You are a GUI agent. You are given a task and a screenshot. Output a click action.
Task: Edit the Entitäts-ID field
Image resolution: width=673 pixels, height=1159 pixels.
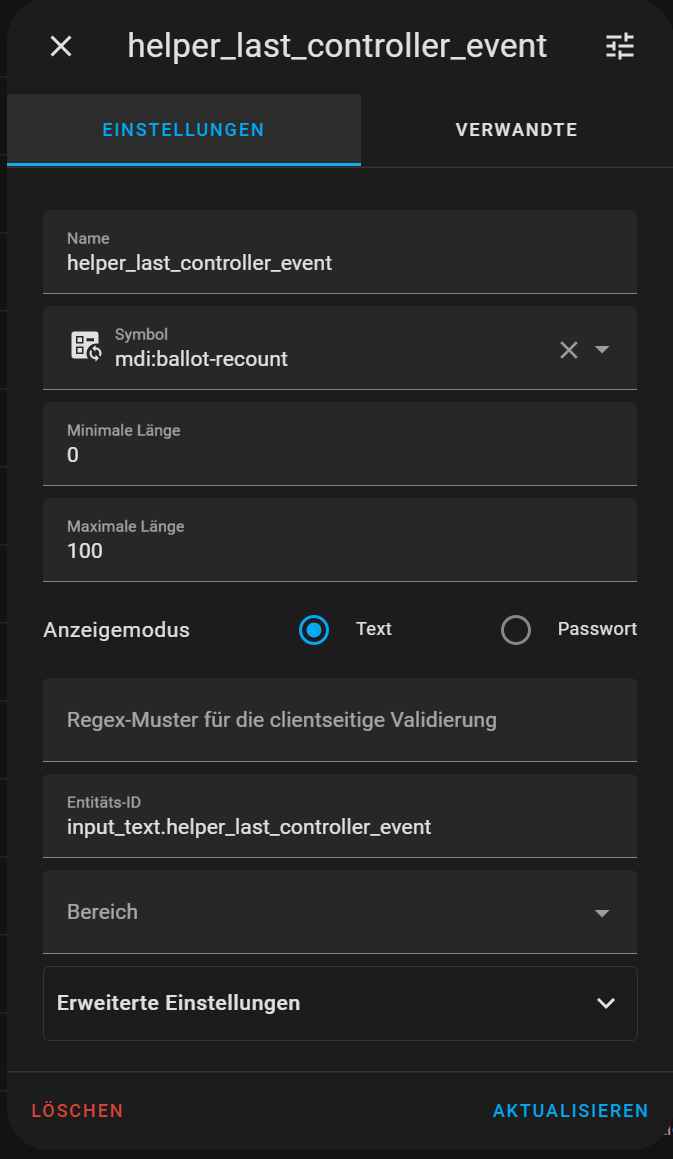click(x=340, y=827)
